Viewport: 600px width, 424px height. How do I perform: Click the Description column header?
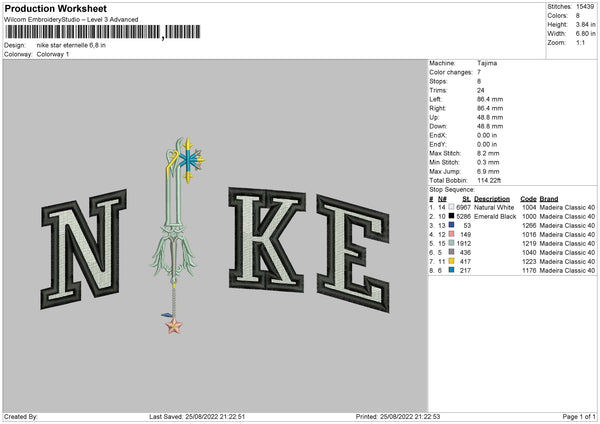tap(492, 199)
